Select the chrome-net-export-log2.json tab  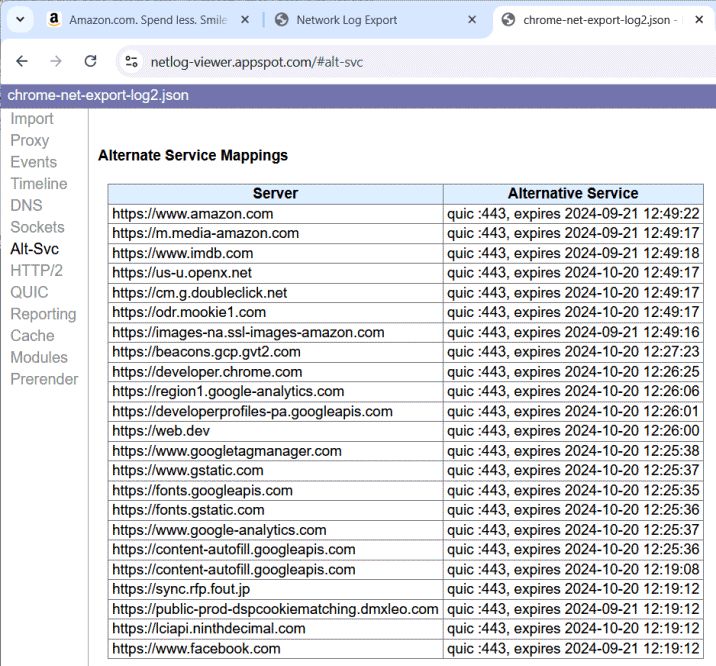click(x=600, y=20)
